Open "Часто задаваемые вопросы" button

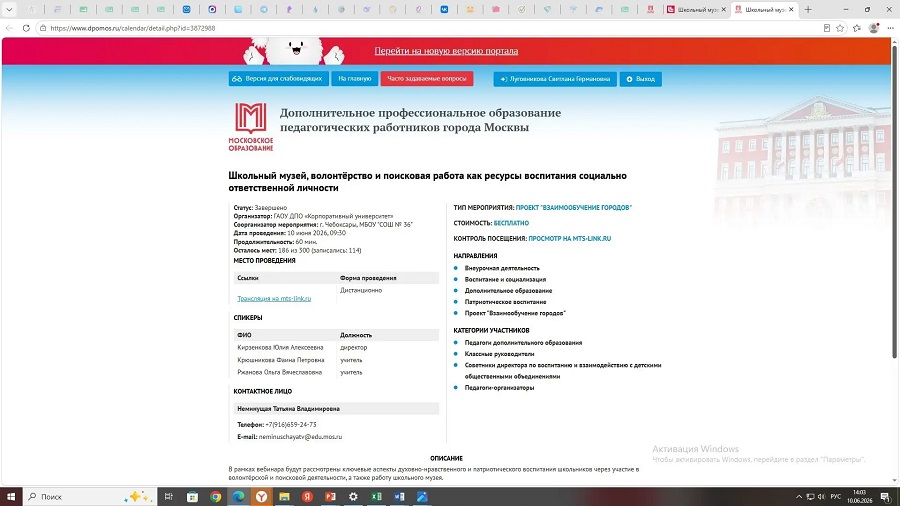pos(427,79)
